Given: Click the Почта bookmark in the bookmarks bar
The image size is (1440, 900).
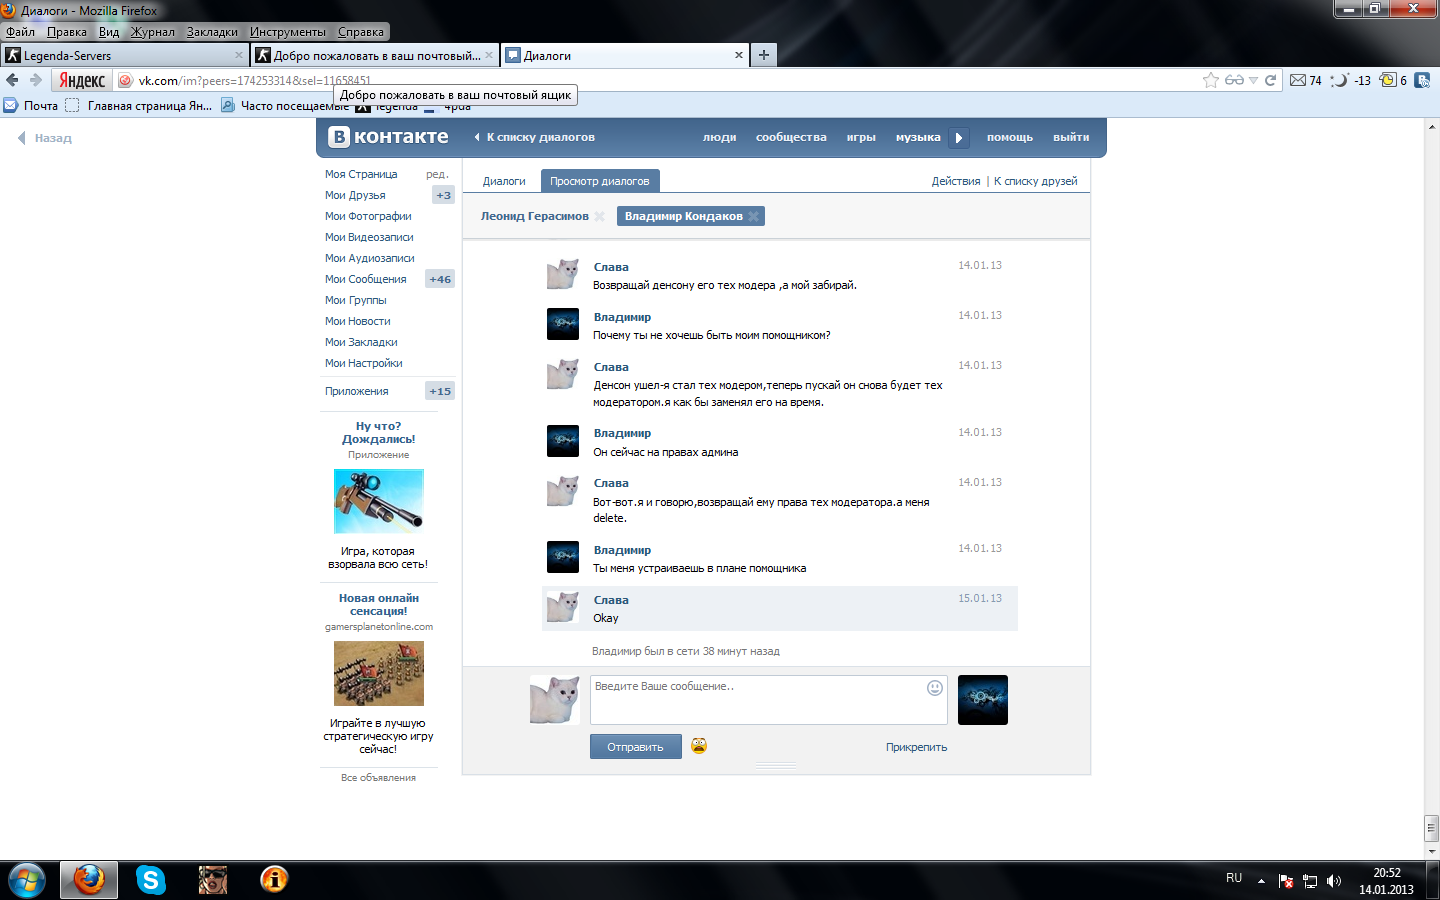Looking at the screenshot, I should pyautogui.click(x=31, y=105).
